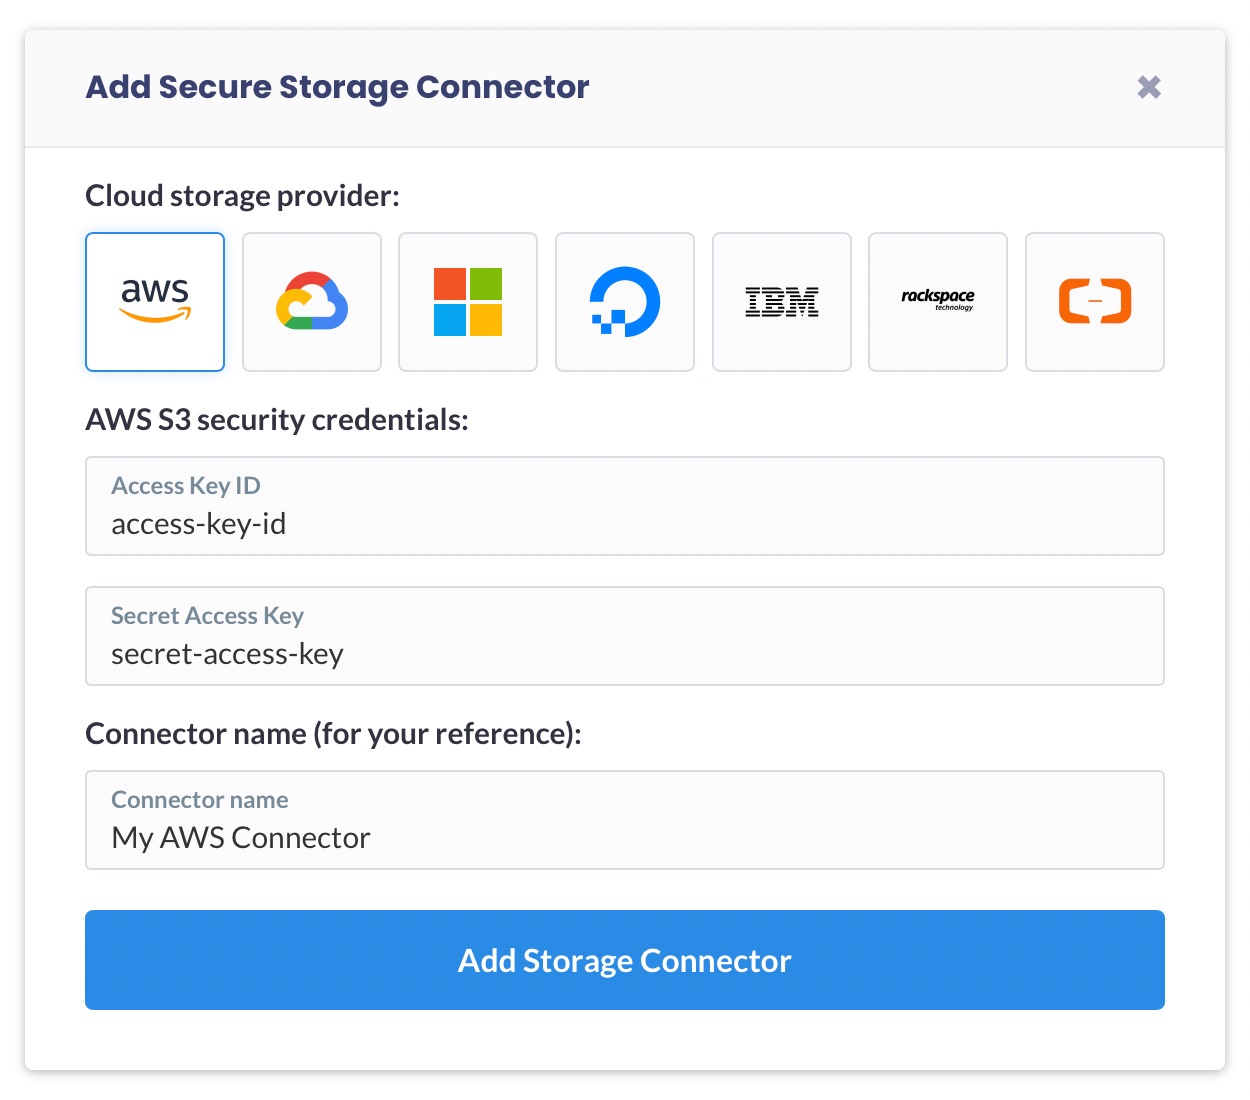
Task: Click inside the Secret Access Key field
Action: click(x=625, y=636)
